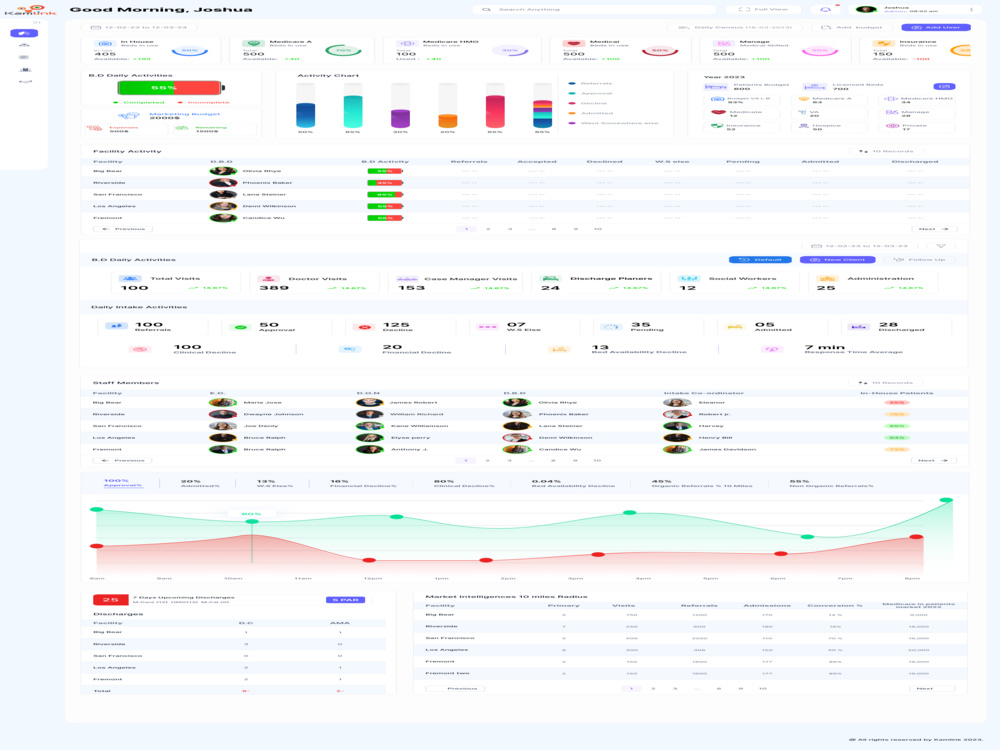Image resolution: width=1000 pixels, height=750 pixels.
Task: Open the Search Anything field
Action: pyautogui.click(x=590, y=8)
